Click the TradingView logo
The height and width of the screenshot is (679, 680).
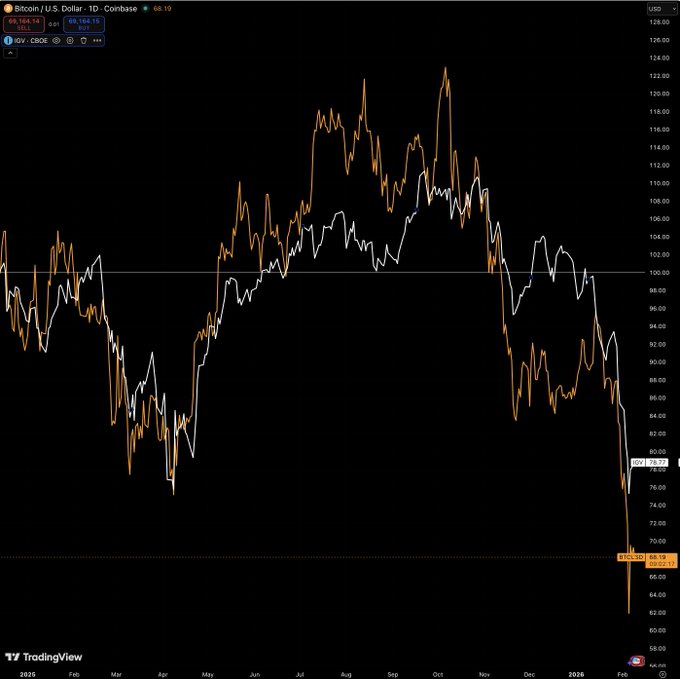tap(44, 657)
